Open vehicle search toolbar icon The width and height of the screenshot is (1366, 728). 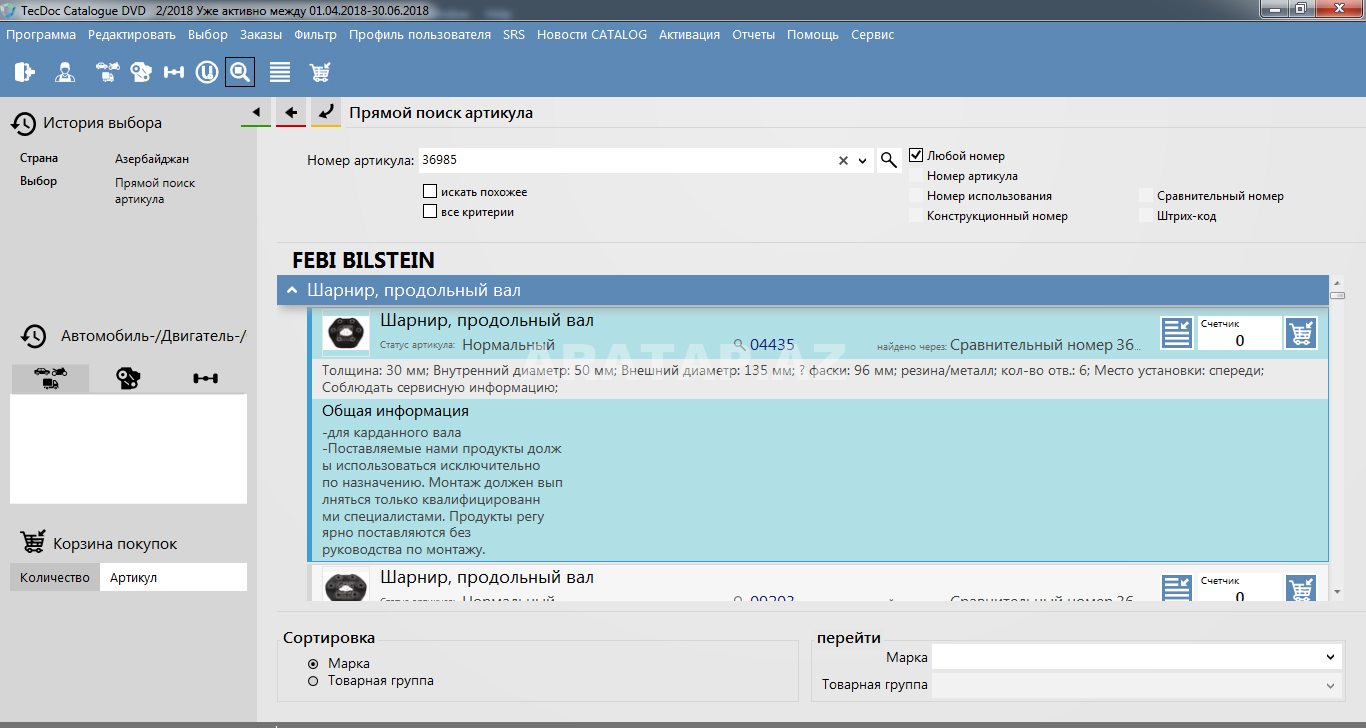[x=107, y=72]
